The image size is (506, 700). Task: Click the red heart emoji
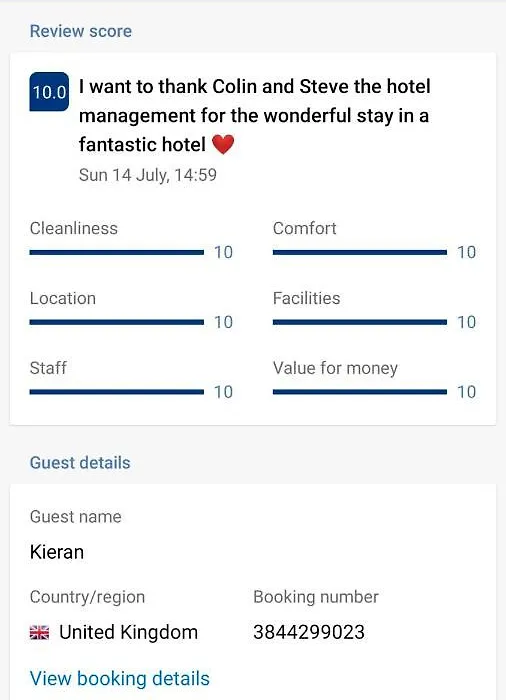[x=223, y=145]
